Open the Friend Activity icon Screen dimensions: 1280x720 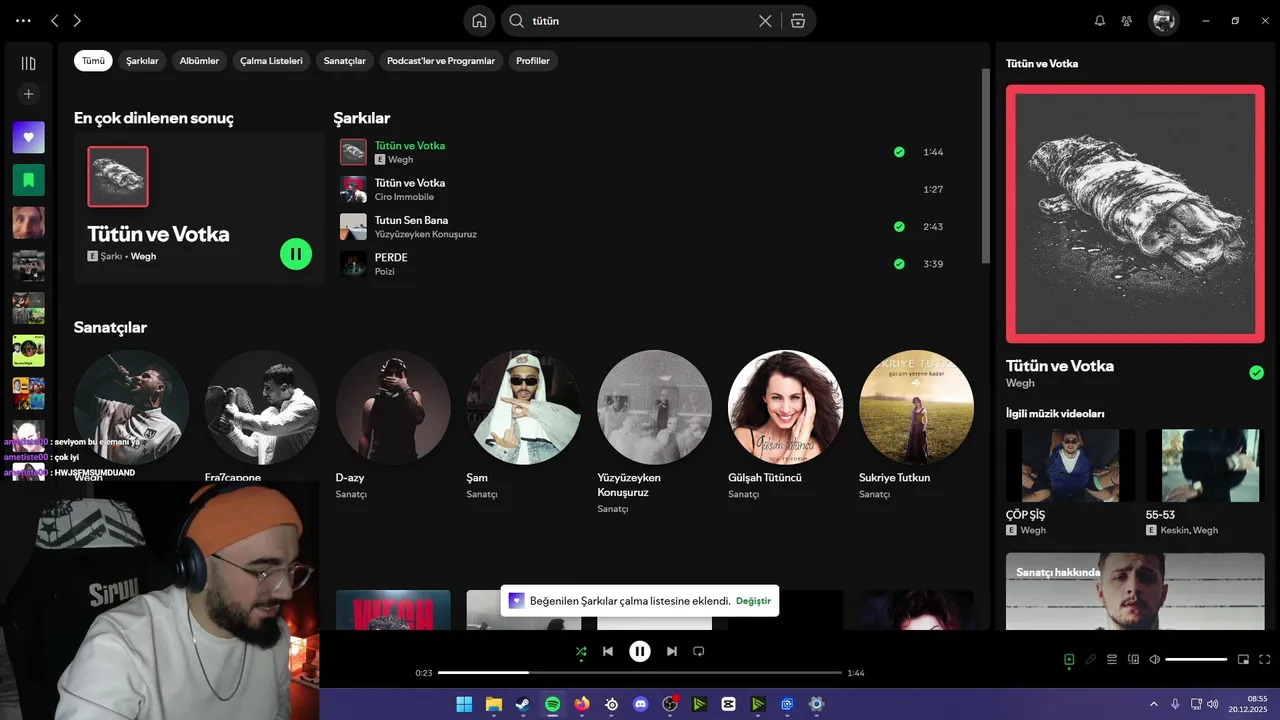coord(1127,21)
